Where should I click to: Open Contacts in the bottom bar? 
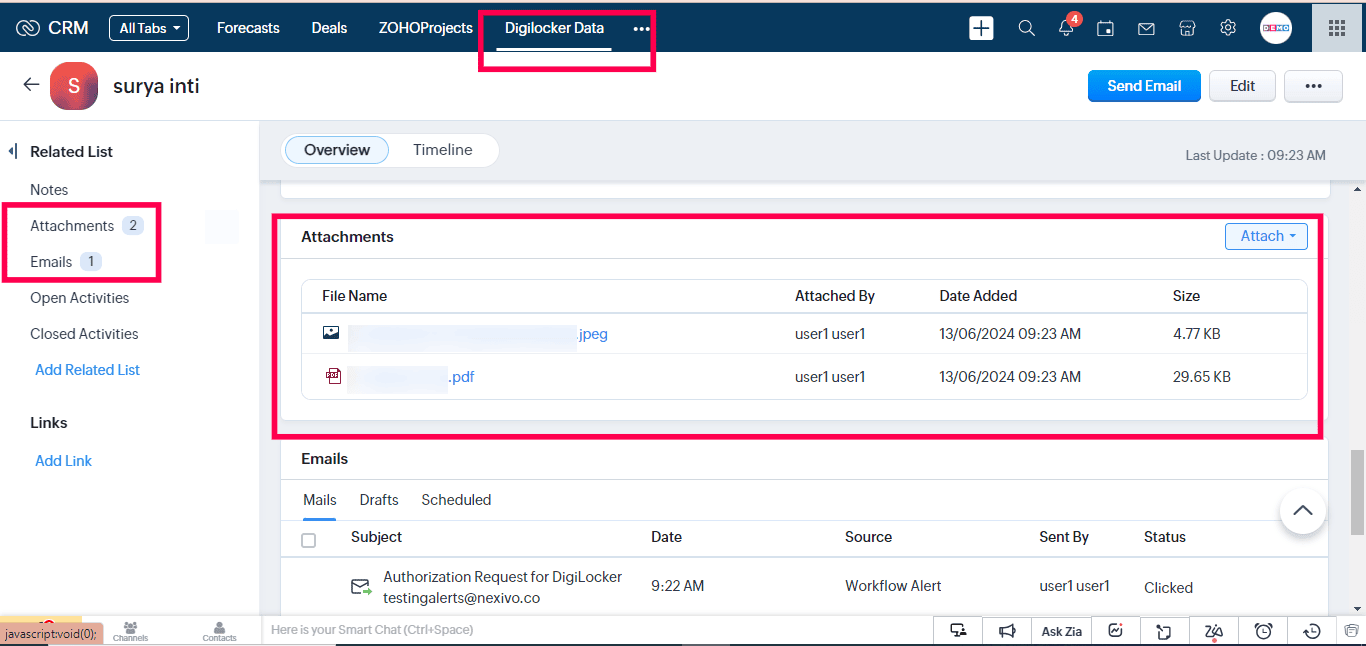point(219,631)
